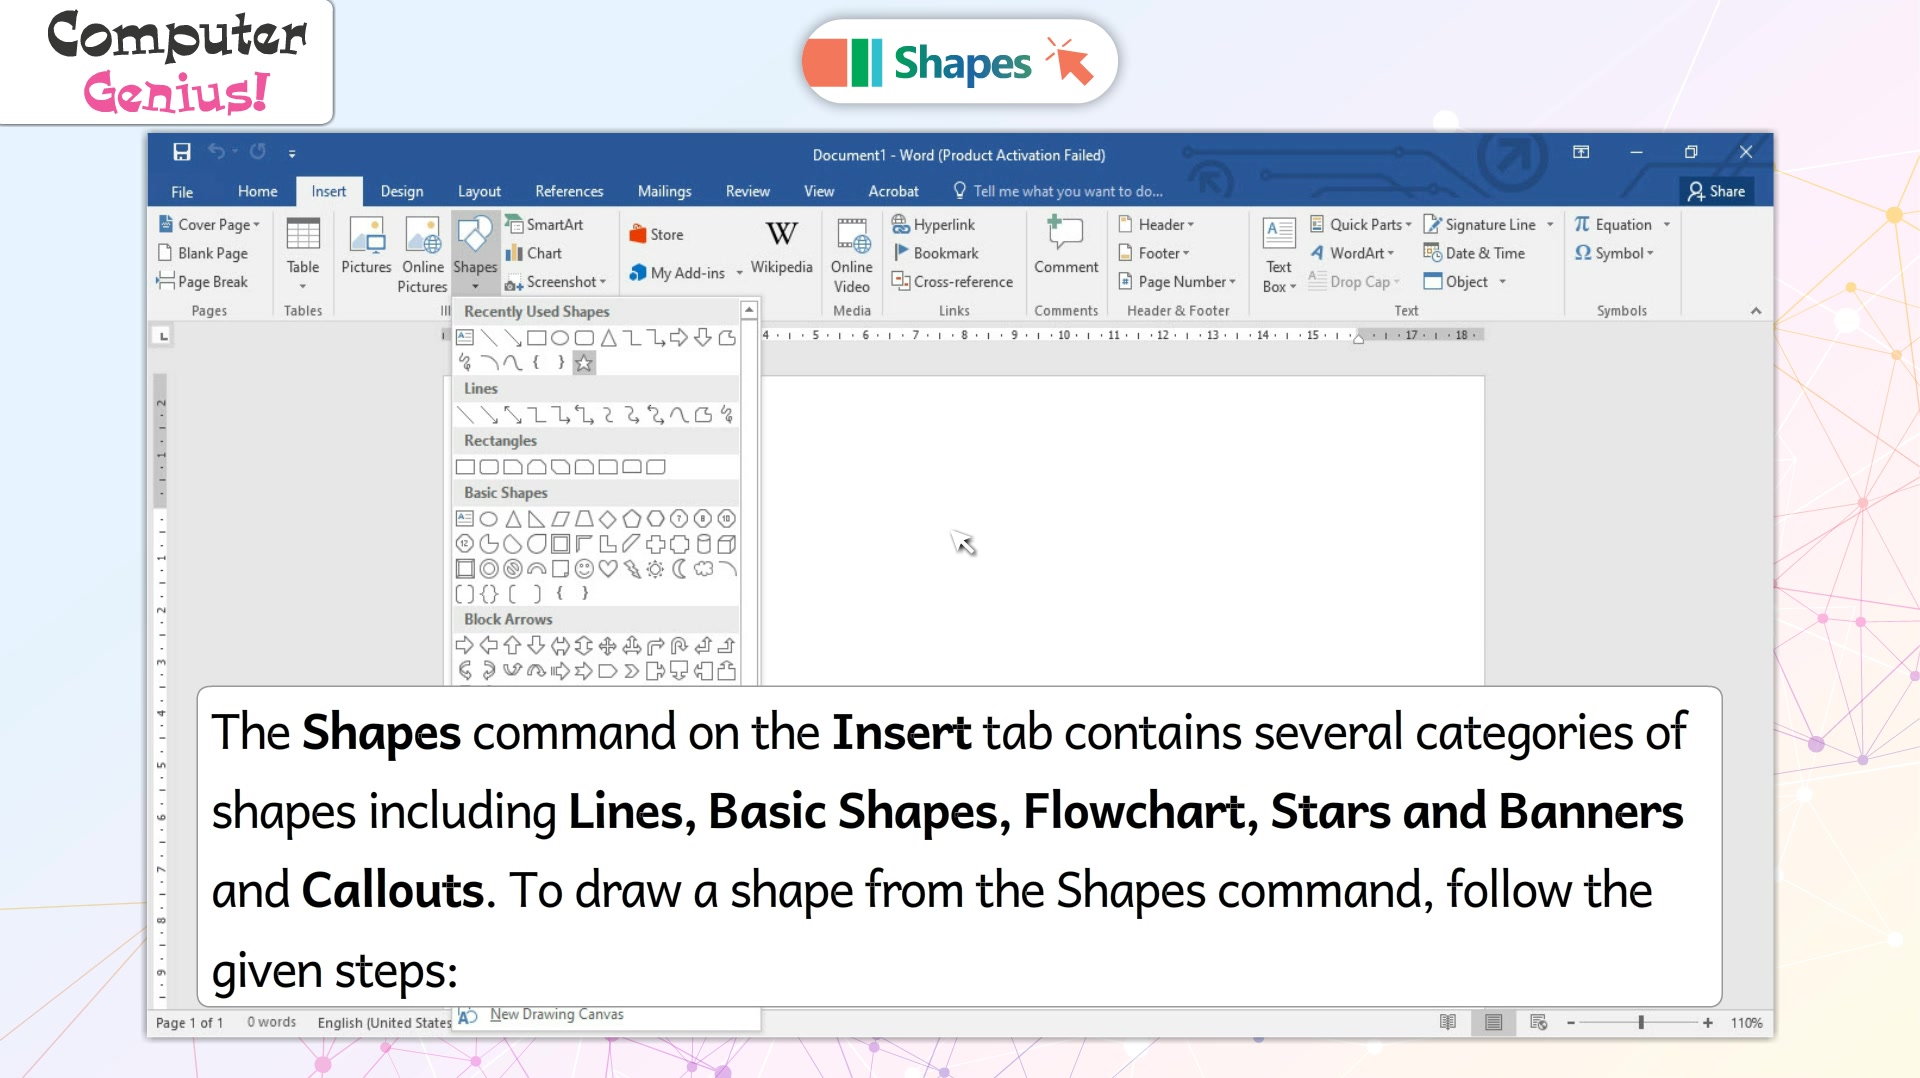Choose the heart shape in Basic Shapes
The width and height of the screenshot is (1920, 1078).
pos(608,569)
